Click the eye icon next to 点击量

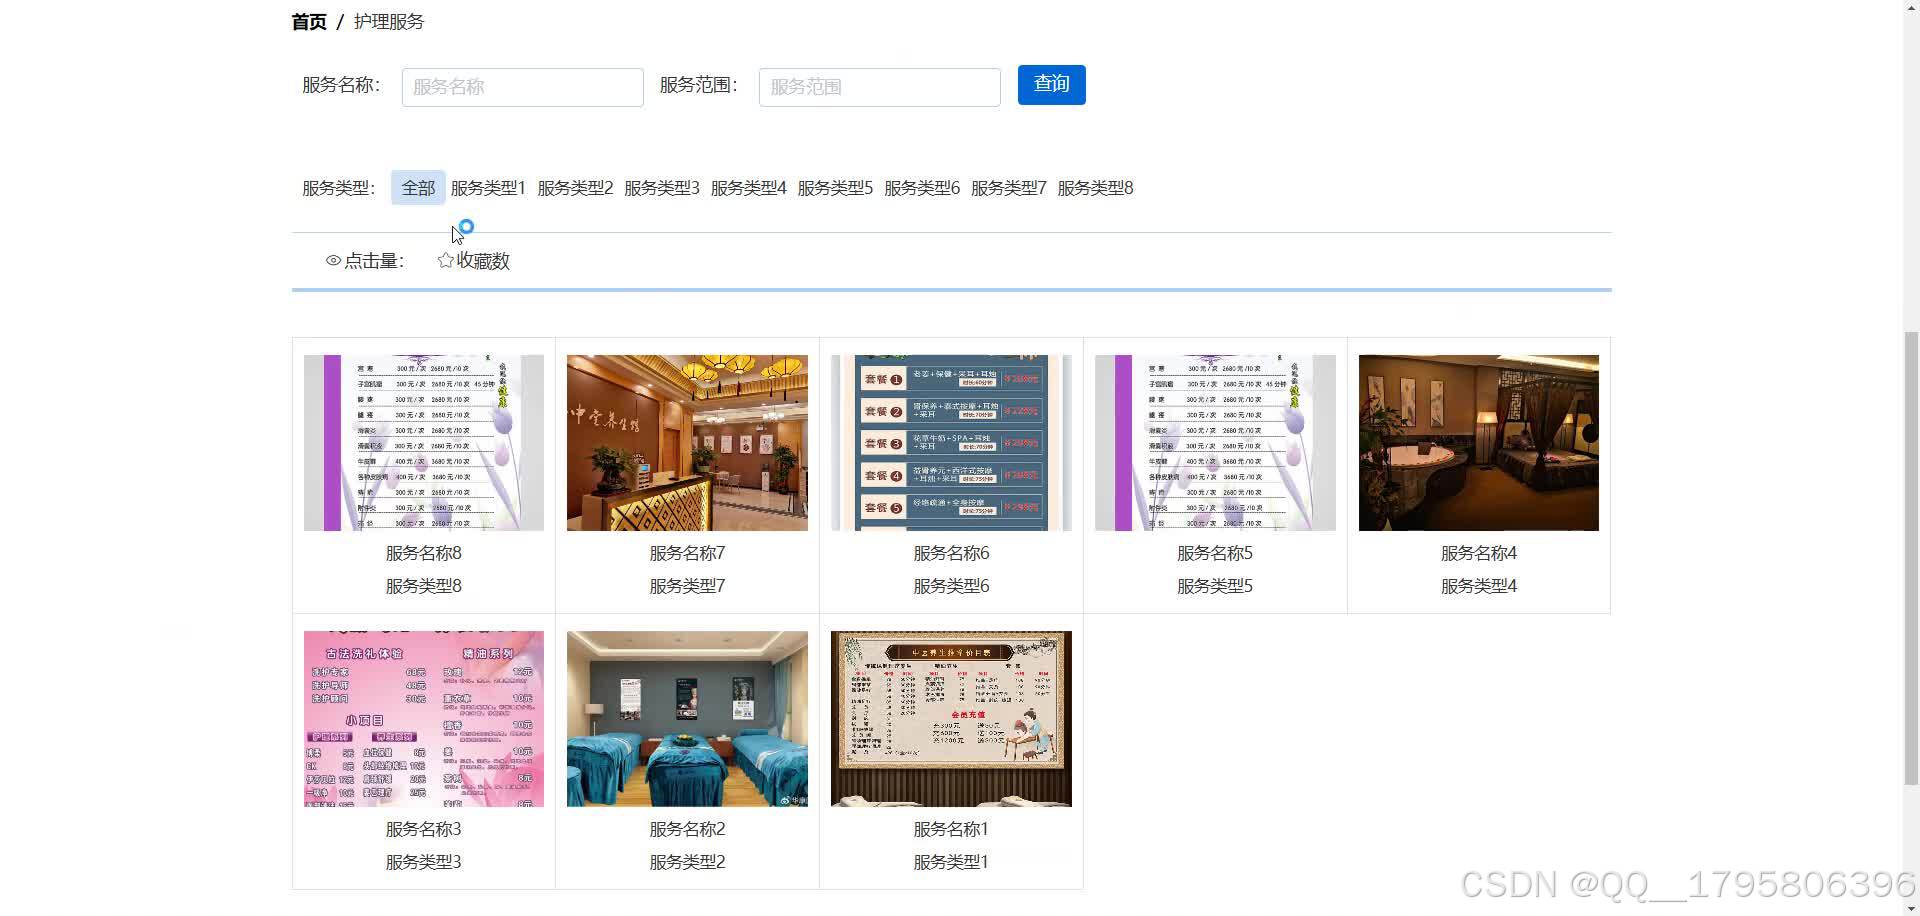tap(333, 260)
